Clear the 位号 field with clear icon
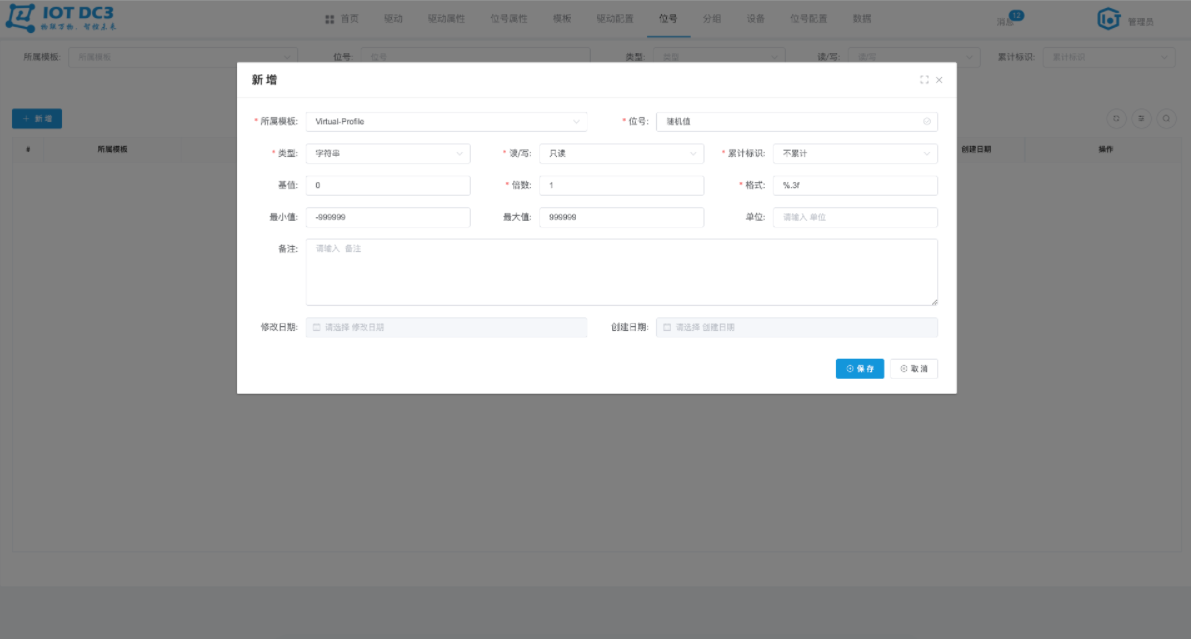Viewport: 1191px width, 639px height. click(927, 122)
